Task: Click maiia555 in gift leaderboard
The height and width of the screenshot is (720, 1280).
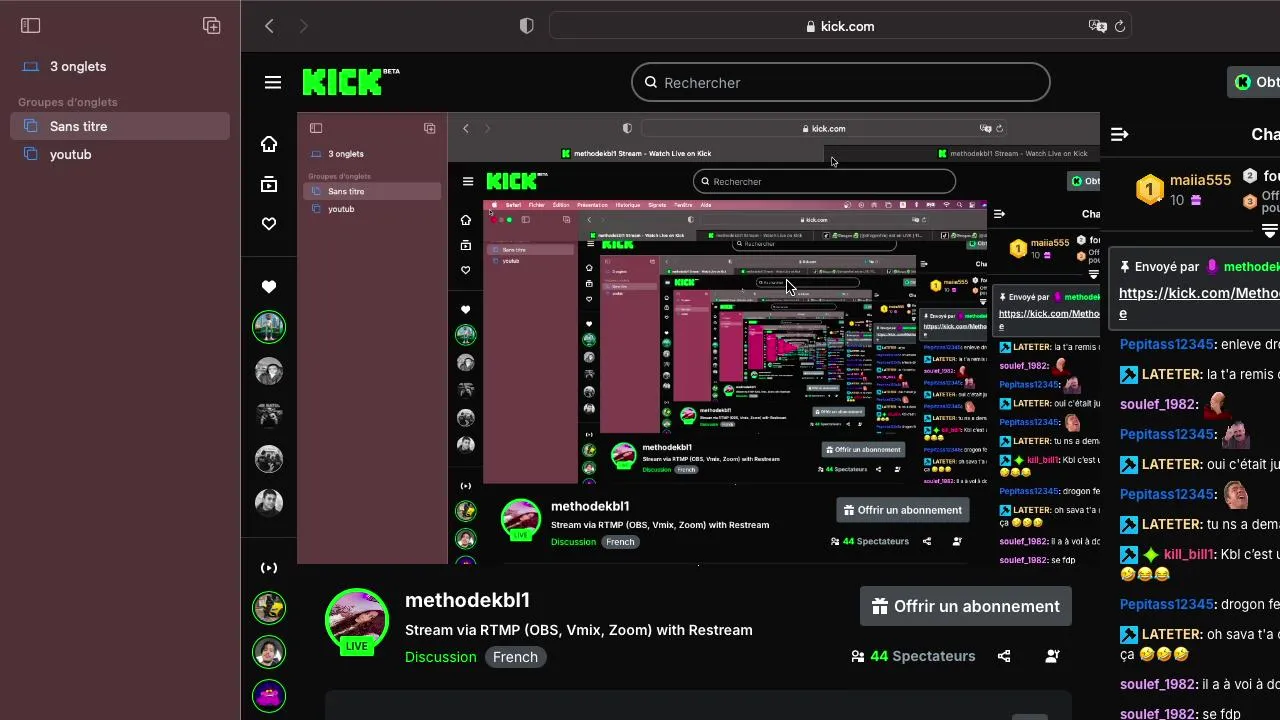Action: pos(1200,180)
